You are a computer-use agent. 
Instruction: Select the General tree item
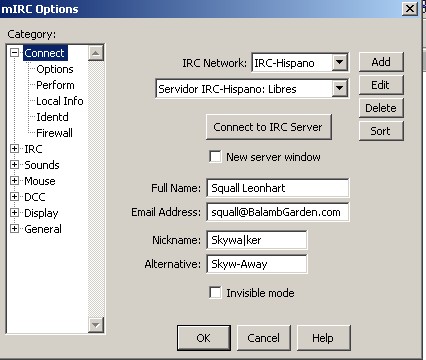[43, 229]
